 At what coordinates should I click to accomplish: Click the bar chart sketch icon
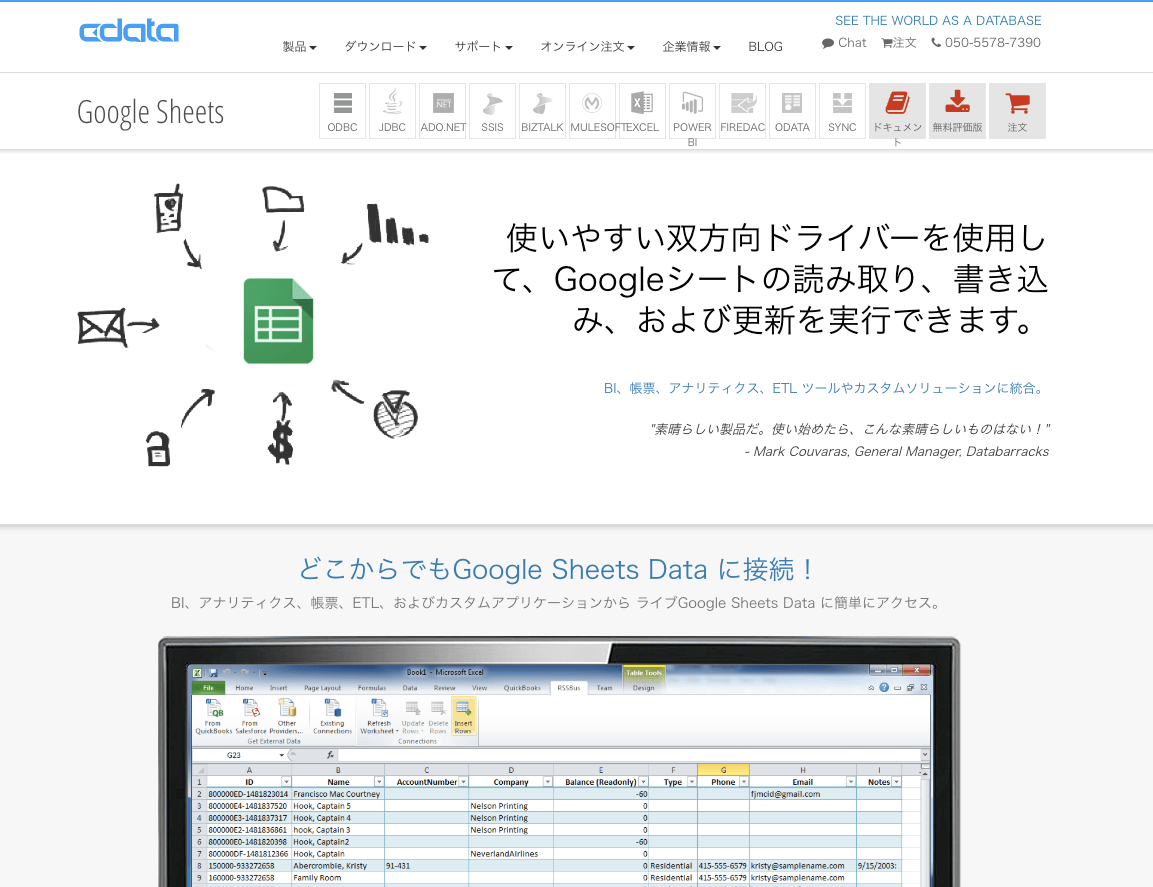397,224
